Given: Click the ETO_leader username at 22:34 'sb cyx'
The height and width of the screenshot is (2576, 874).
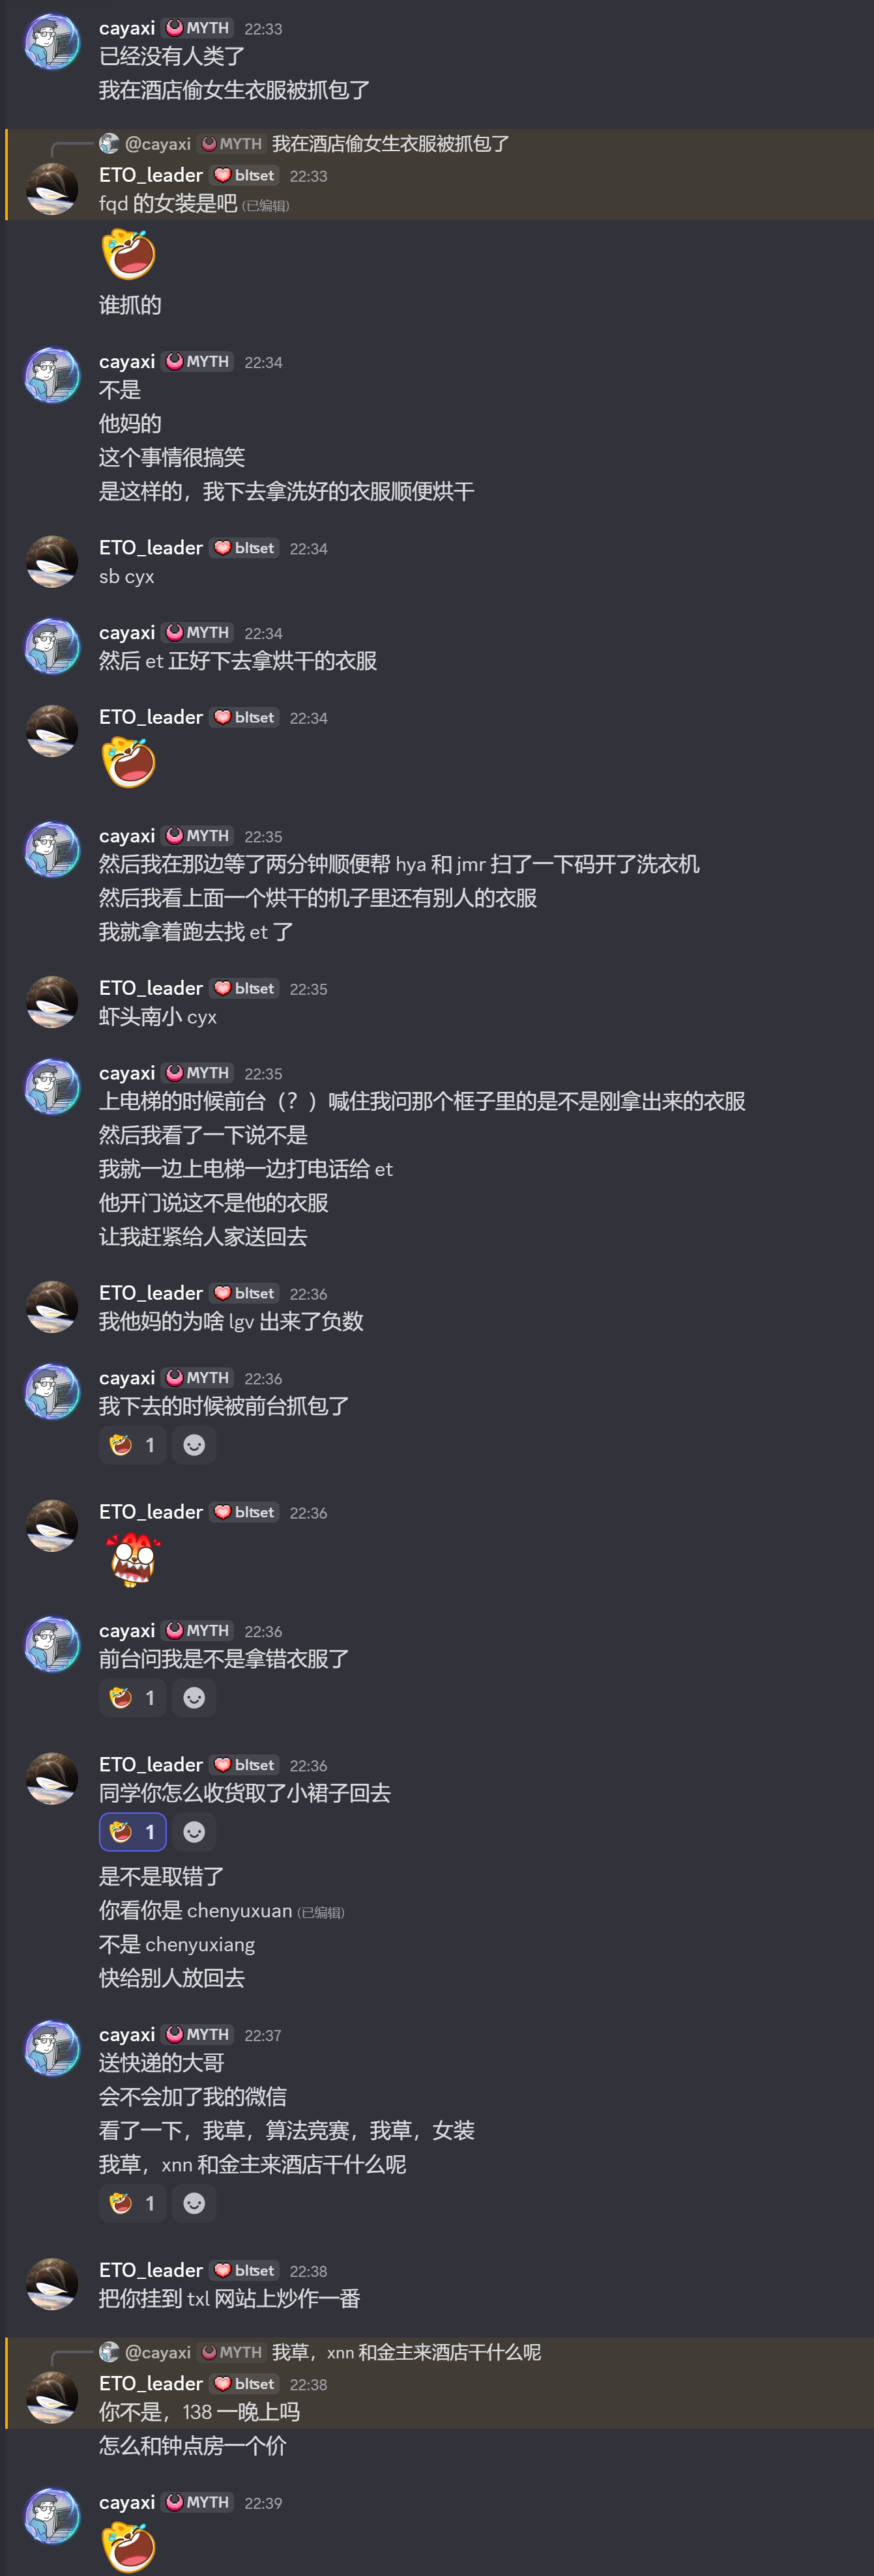Looking at the screenshot, I should coord(151,548).
